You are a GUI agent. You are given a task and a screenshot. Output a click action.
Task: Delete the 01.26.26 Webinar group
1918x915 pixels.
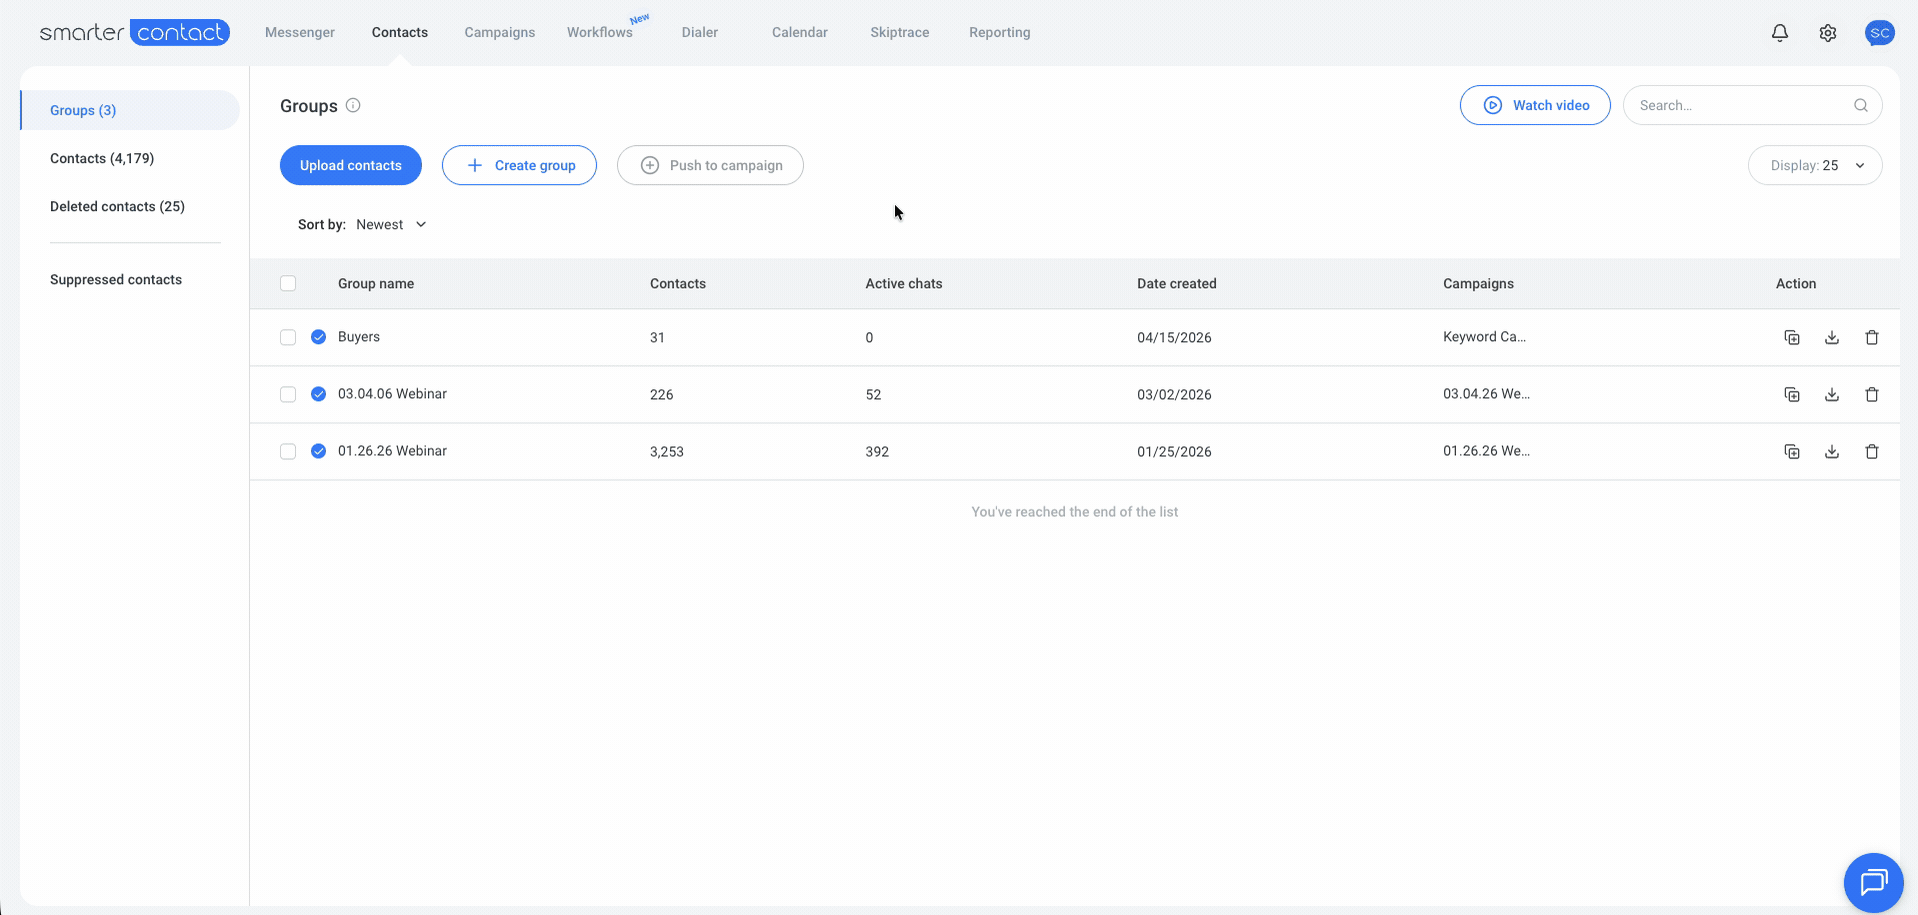[1872, 452]
